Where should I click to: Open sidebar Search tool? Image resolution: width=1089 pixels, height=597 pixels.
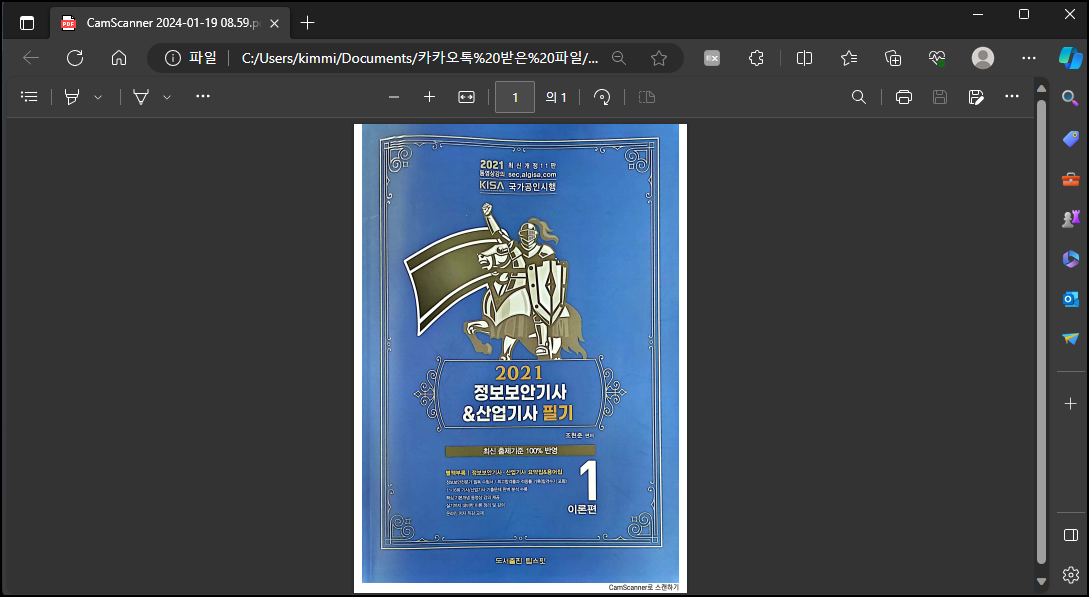(x=1070, y=98)
